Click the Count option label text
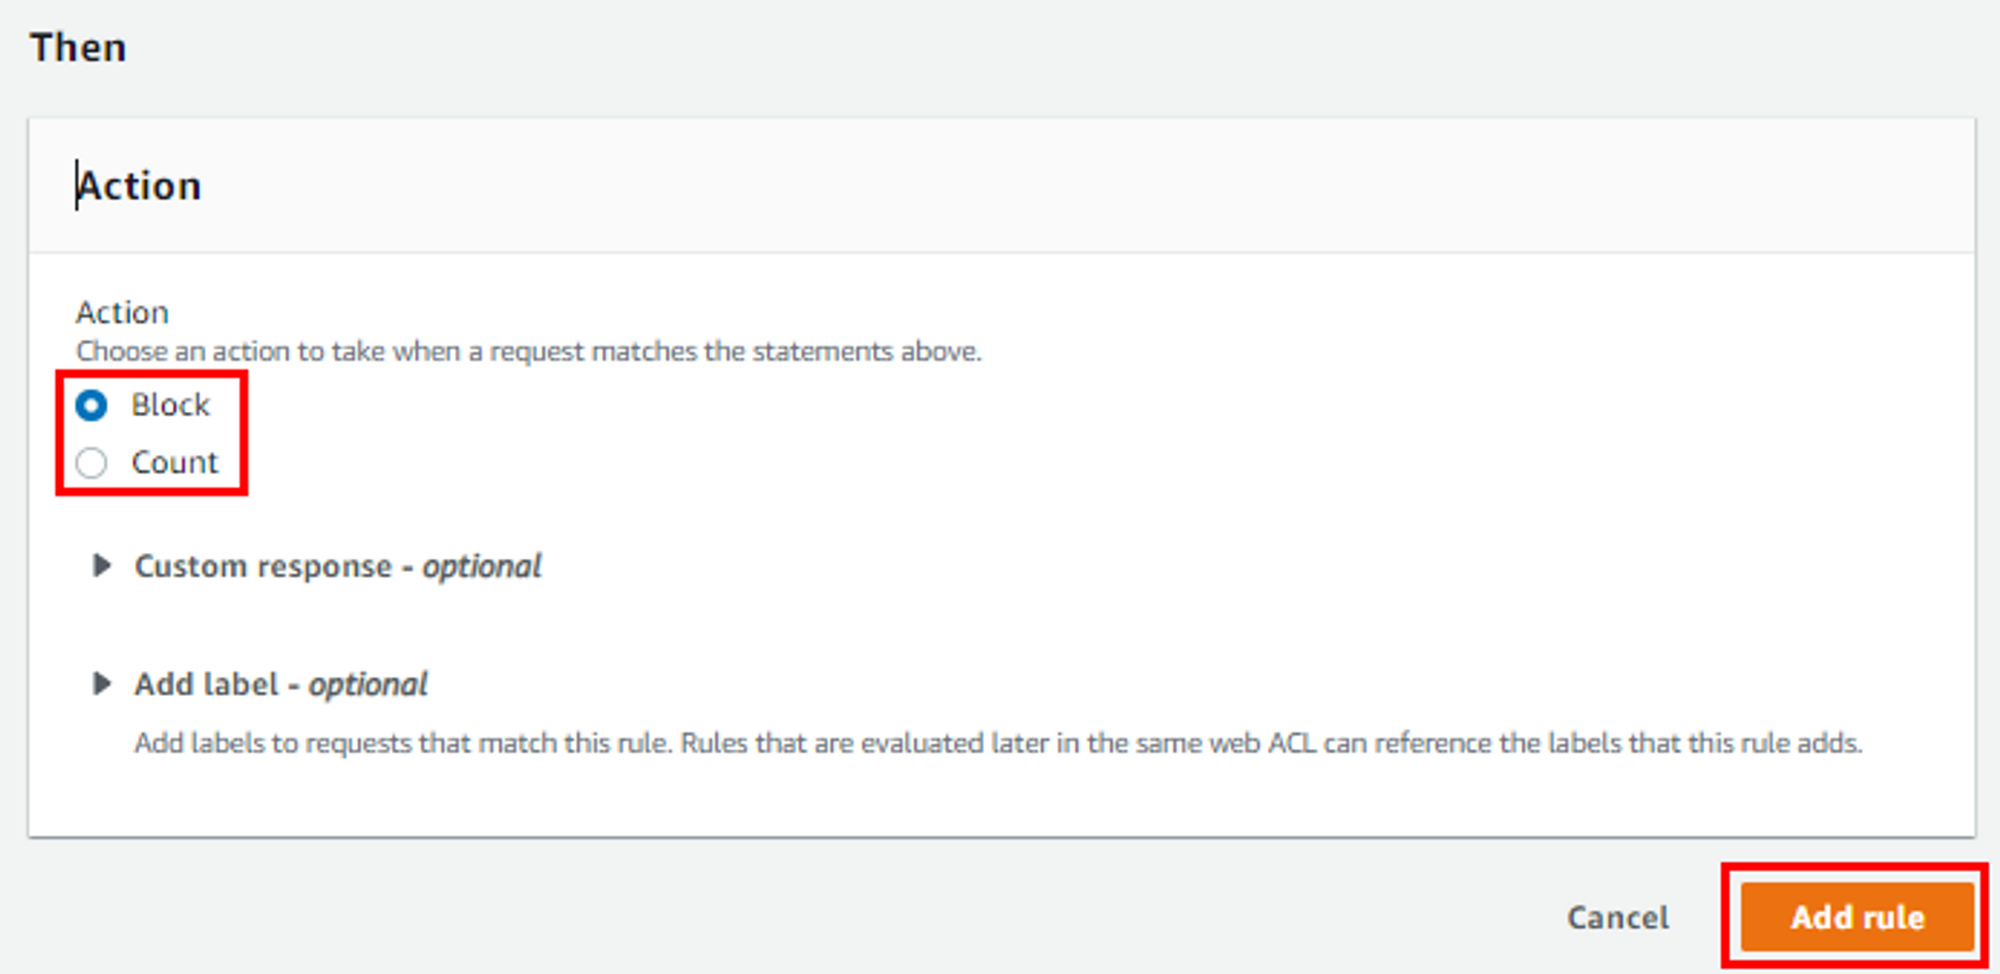Viewport: 2000px width, 974px height. pyautogui.click(x=175, y=463)
